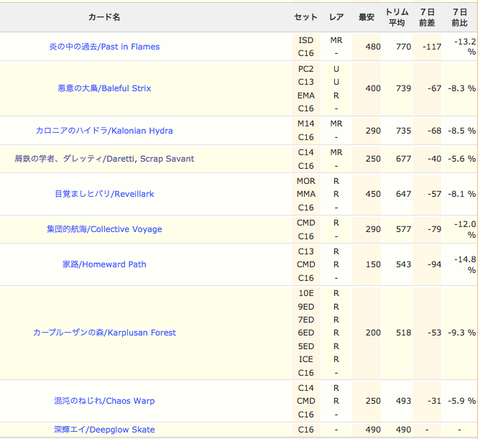Select the 9ED set code
The image size is (480, 439).
pos(306,307)
